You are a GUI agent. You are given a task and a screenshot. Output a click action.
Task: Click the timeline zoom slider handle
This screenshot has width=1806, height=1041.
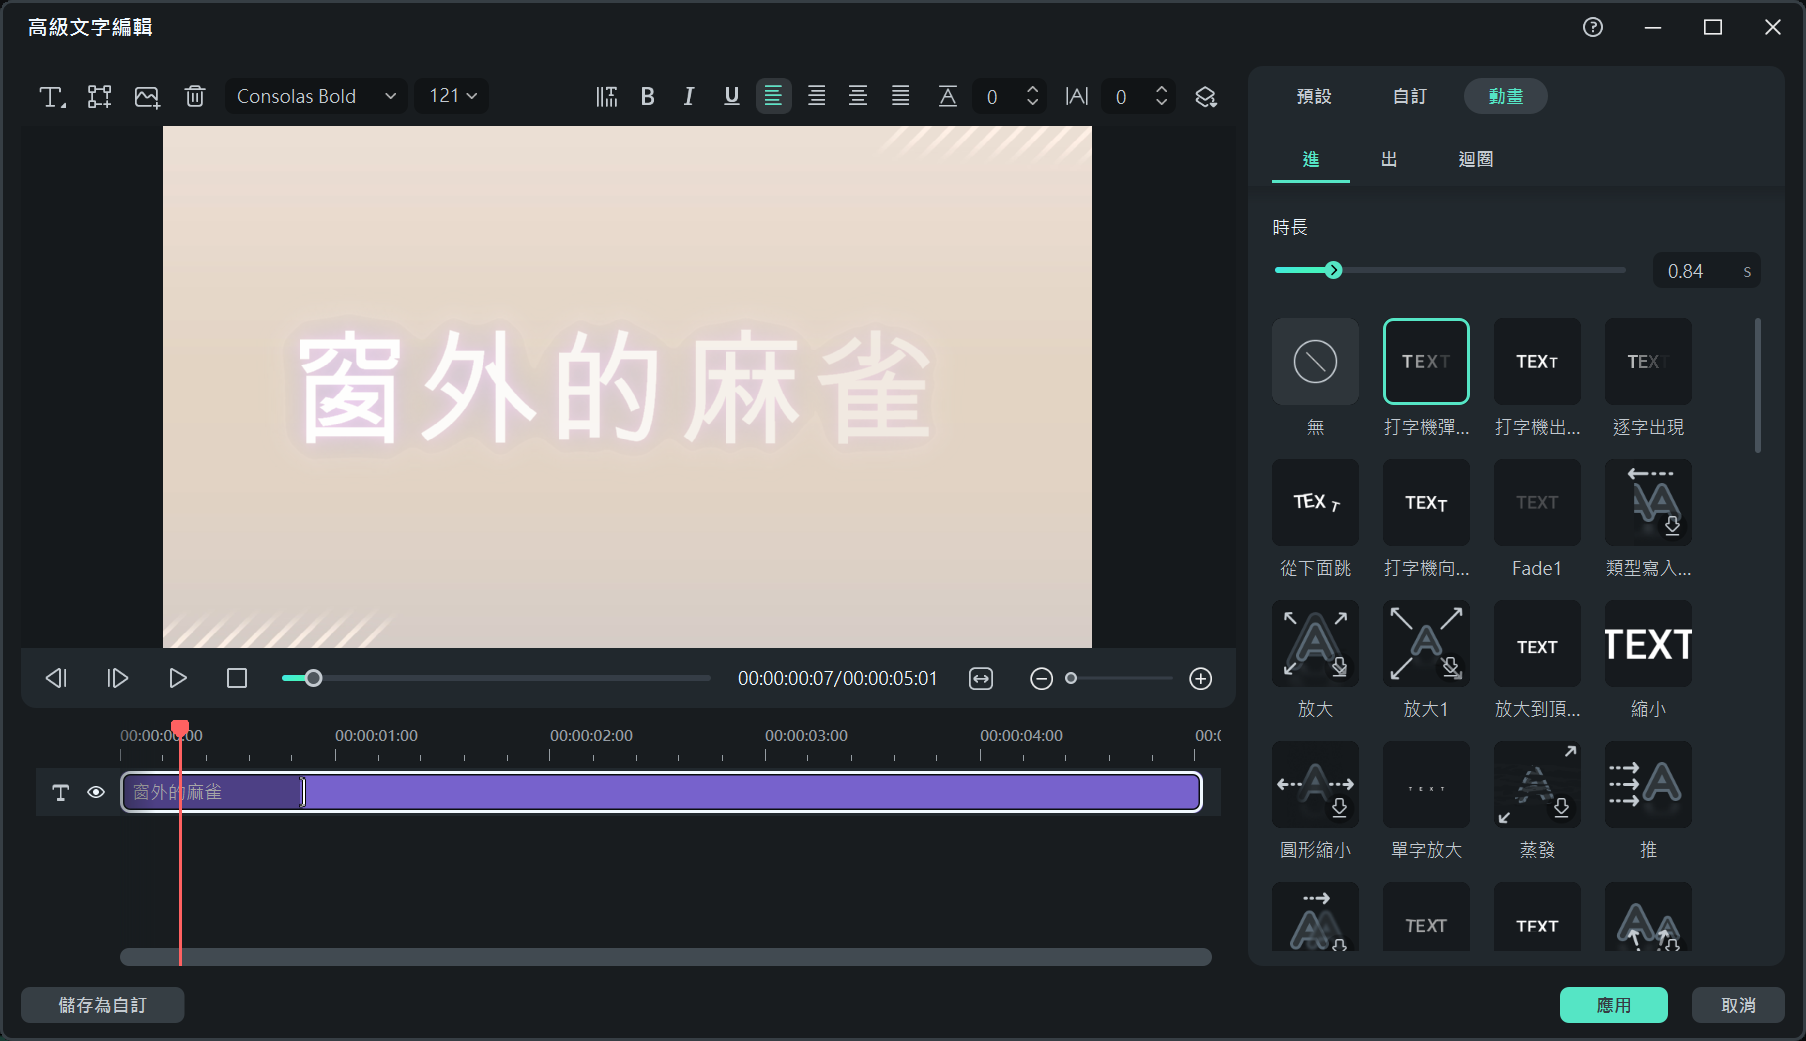[x=1071, y=678]
